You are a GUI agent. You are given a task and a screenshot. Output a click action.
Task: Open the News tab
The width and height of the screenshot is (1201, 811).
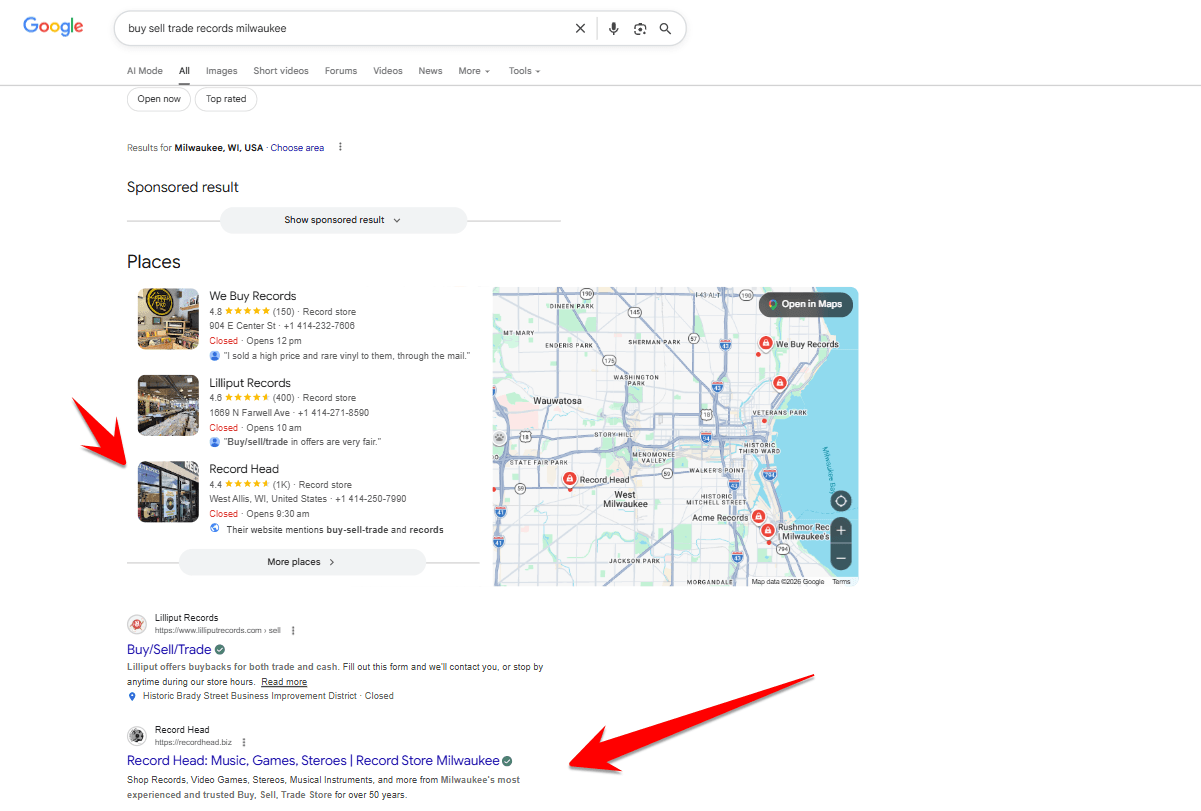430,71
